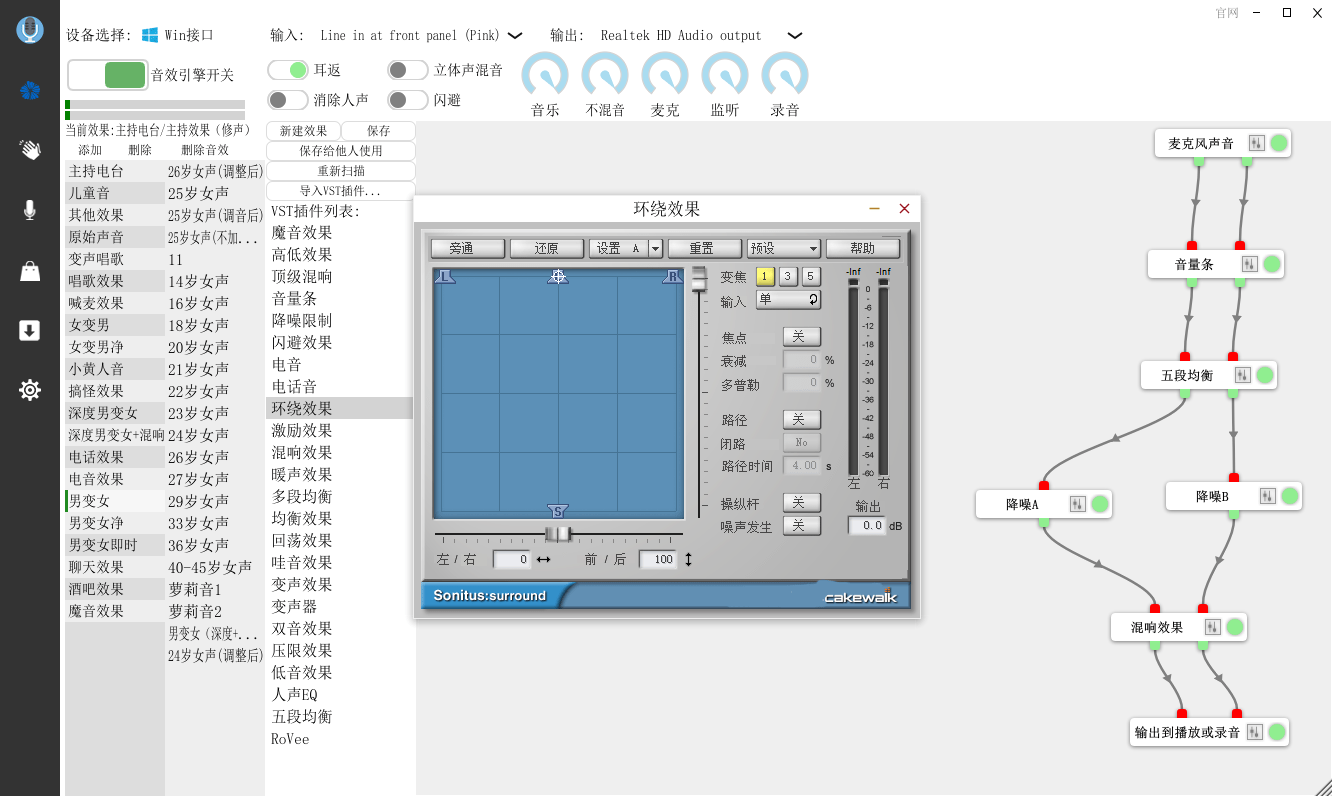Toggle green enable dot on 混响效果 node
The image size is (1332, 796).
point(1235,627)
